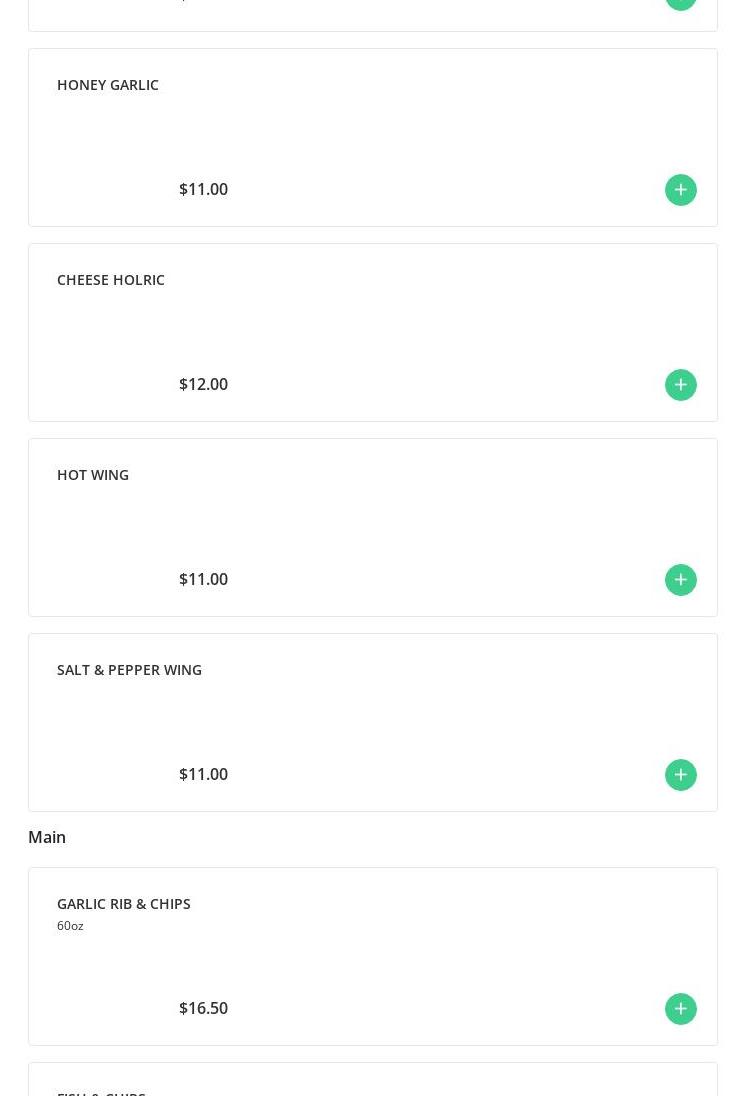Click the blank image area beside Hot Wing price
The image size is (745, 1096).
[112, 560]
